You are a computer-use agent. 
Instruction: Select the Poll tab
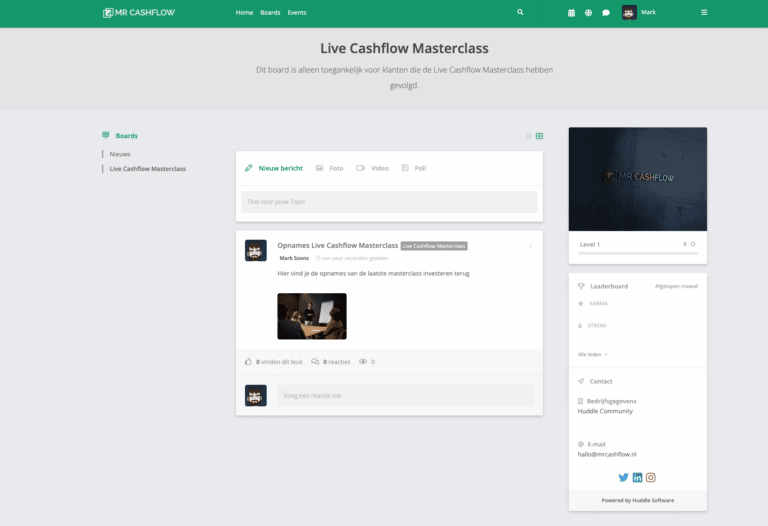pos(414,168)
